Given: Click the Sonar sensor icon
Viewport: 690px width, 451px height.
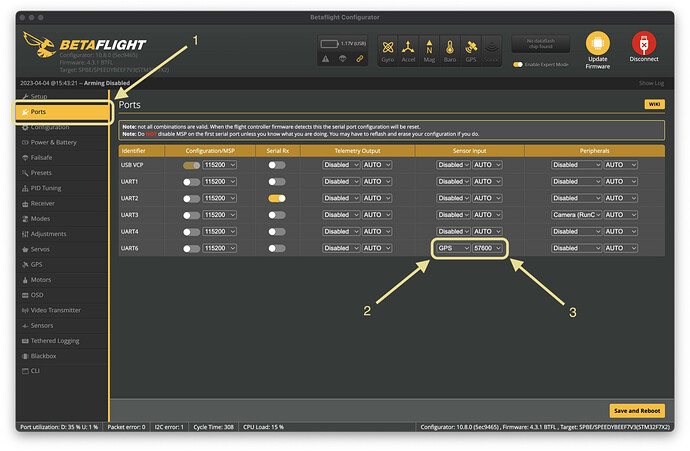Looking at the screenshot, I should 491,48.
